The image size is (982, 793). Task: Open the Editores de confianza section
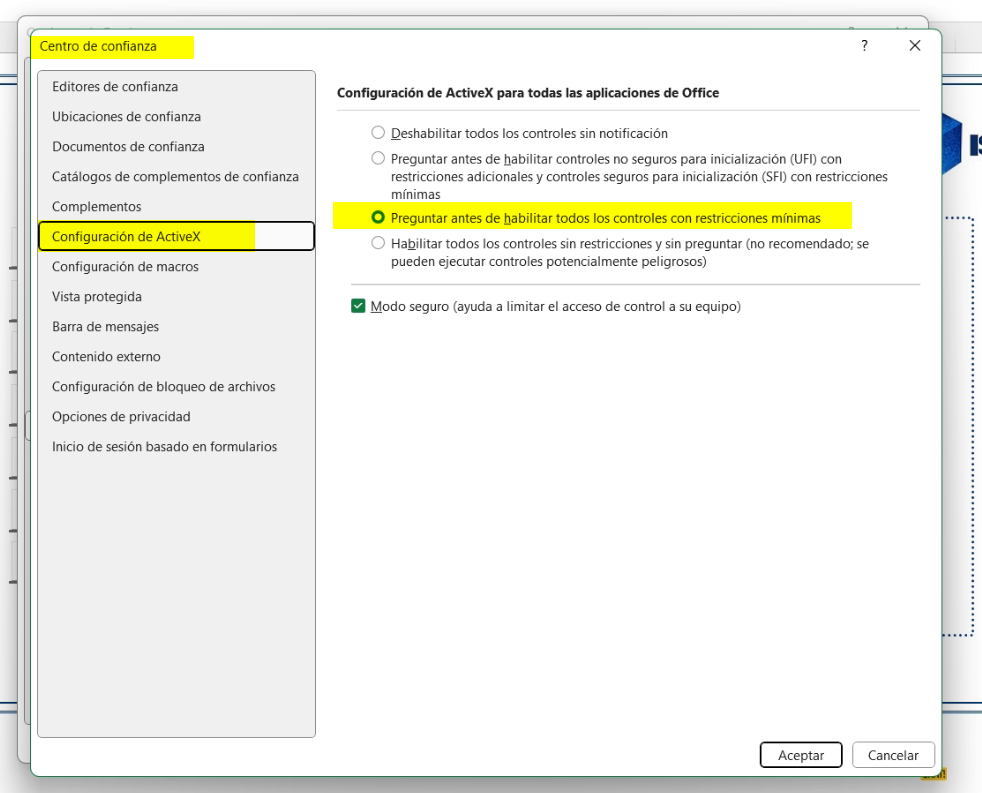point(176,86)
